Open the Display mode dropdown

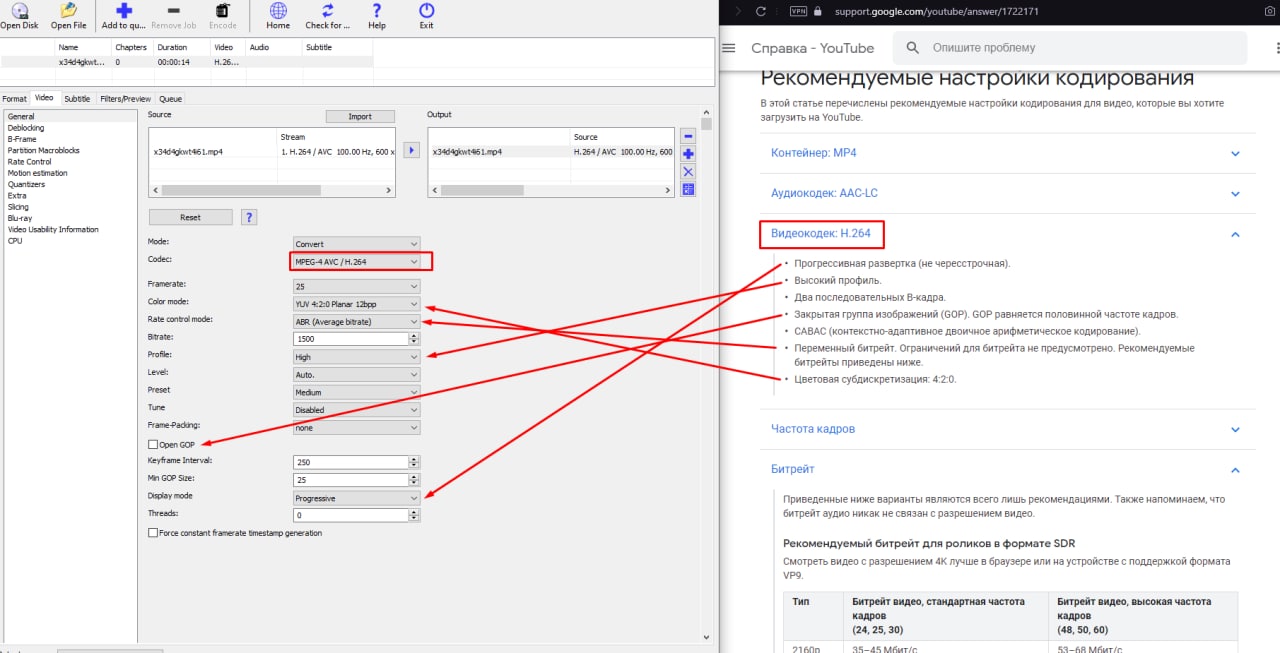click(356, 497)
